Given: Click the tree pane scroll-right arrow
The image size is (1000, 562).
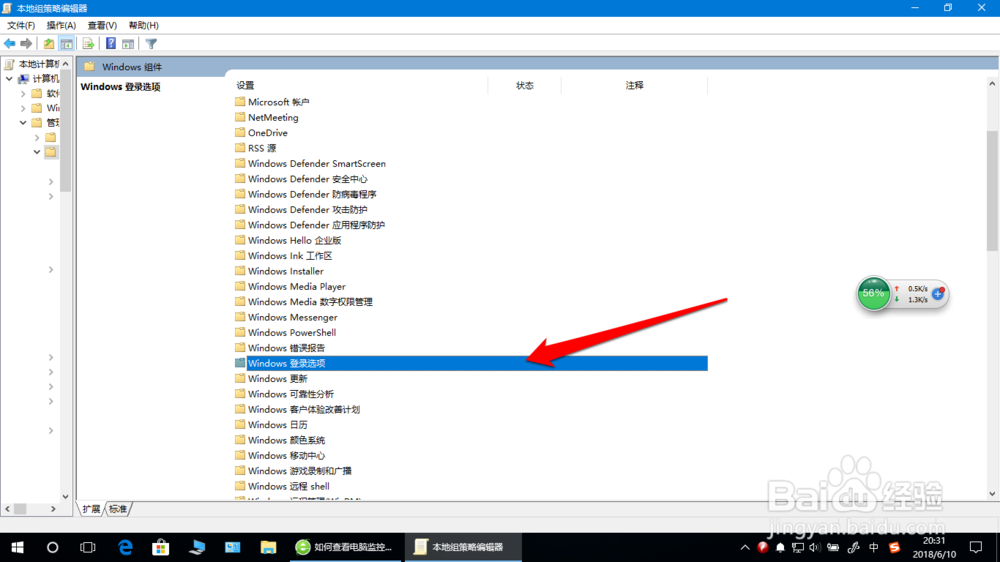Looking at the screenshot, I should point(53,509).
